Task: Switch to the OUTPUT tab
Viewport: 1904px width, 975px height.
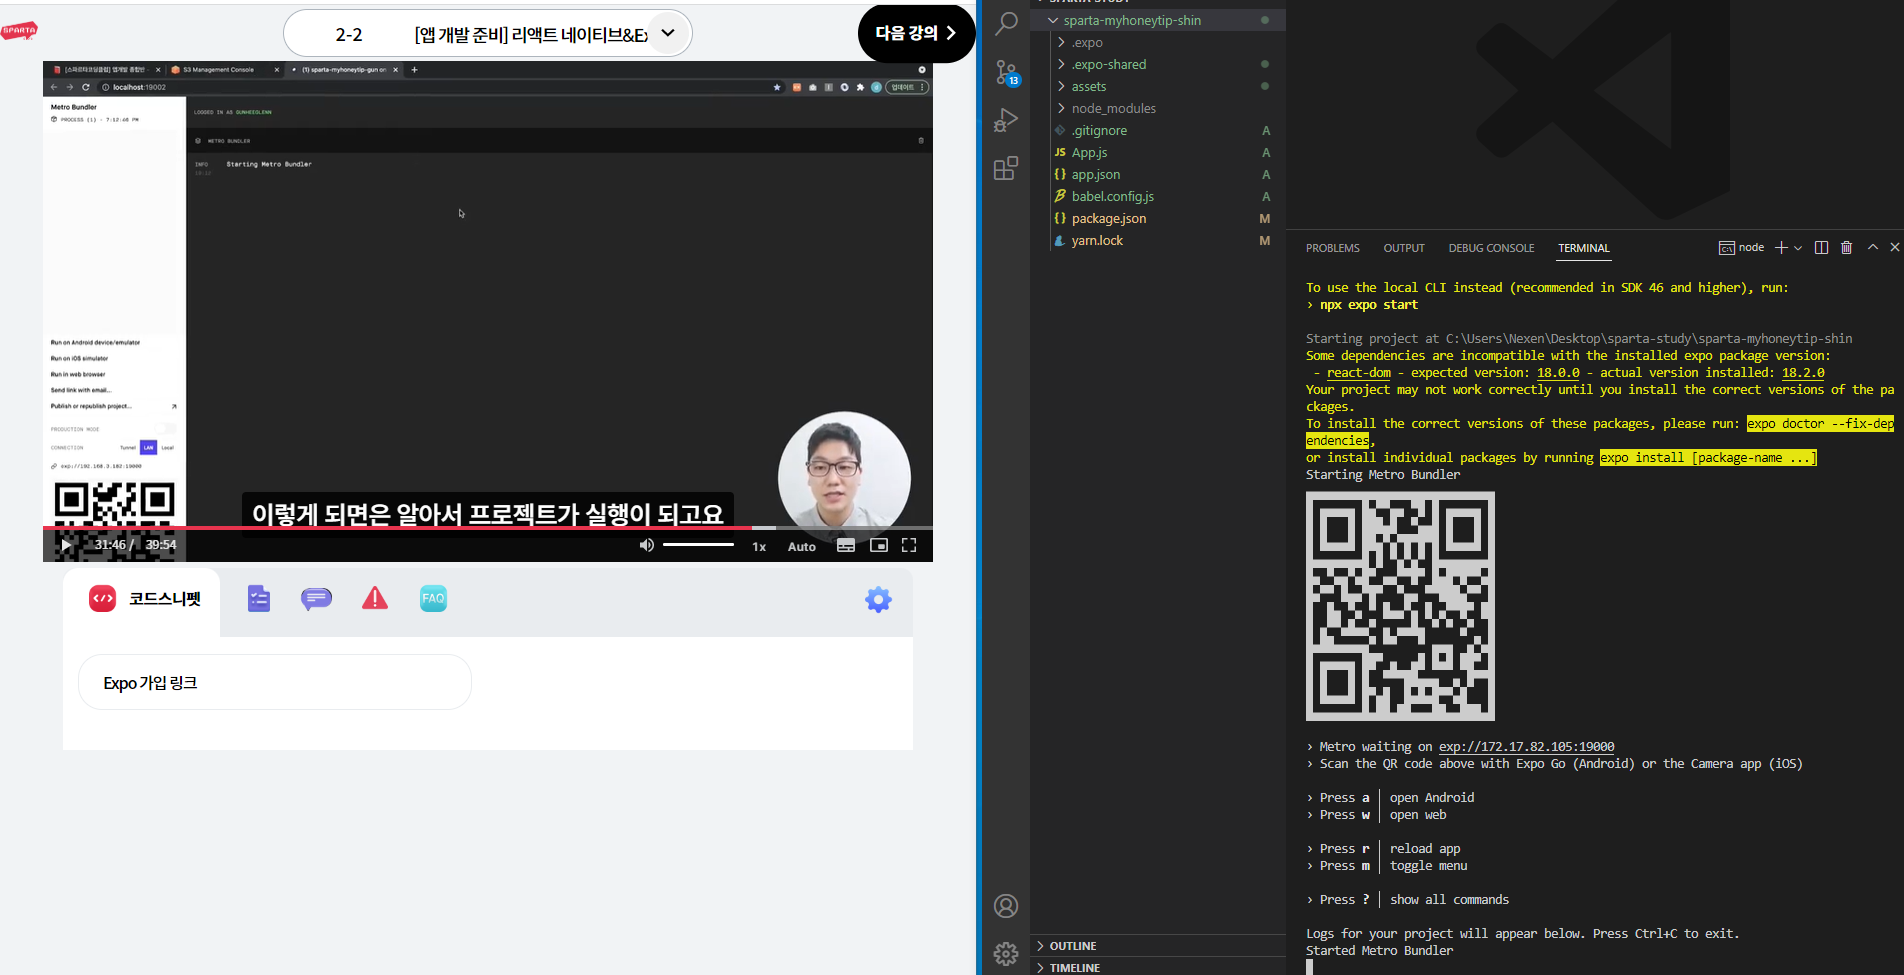Action: click(x=1404, y=248)
